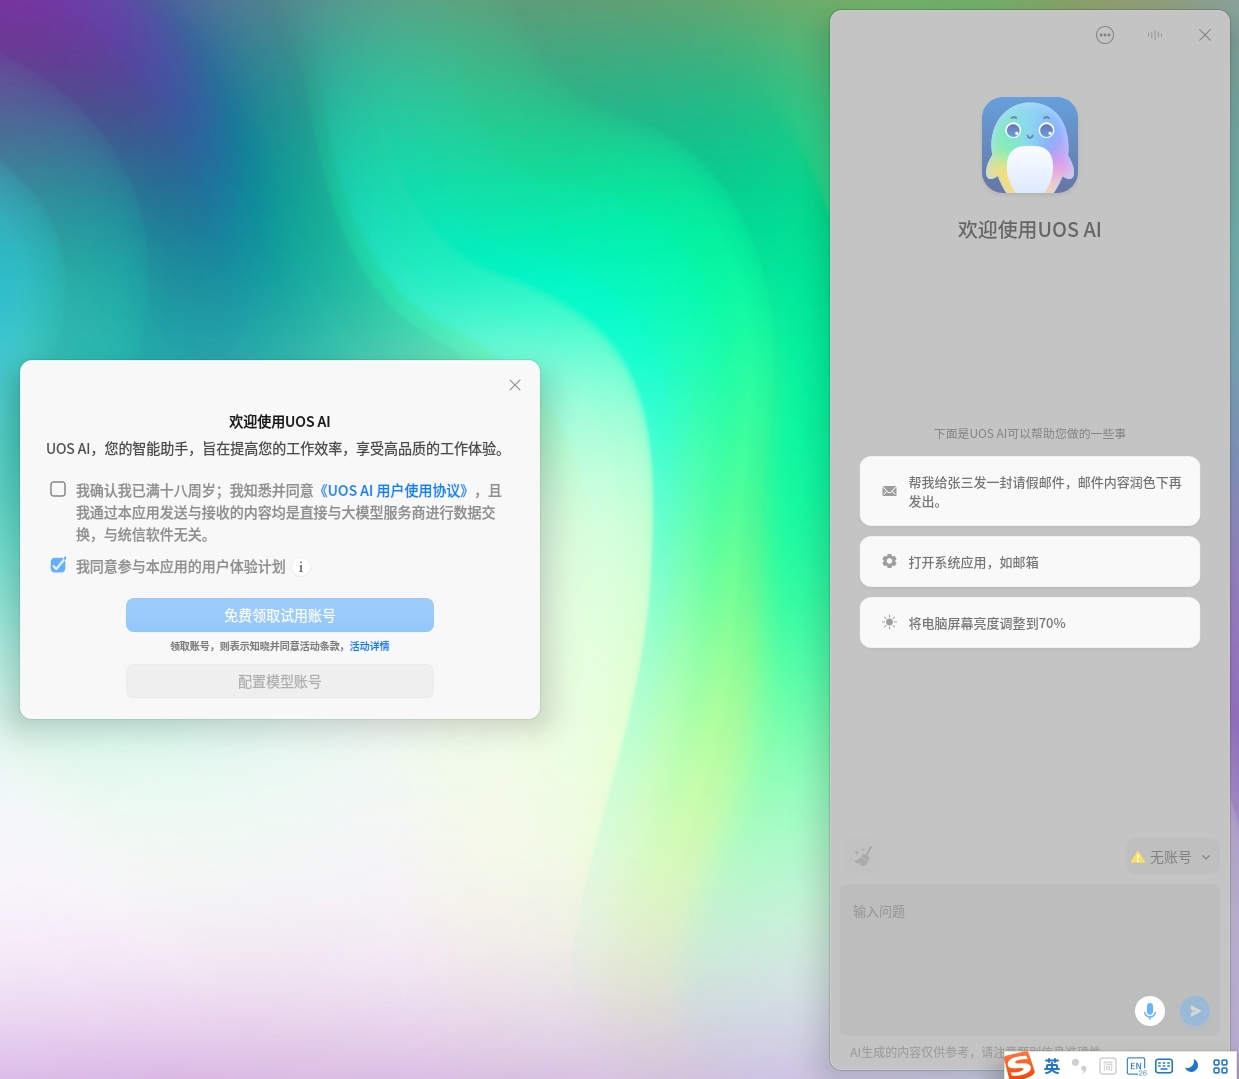The image size is (1239, 1079).
Task: Click the Sogou input method S logo
Action: pyautogui.click(x=1020, y=1066)
